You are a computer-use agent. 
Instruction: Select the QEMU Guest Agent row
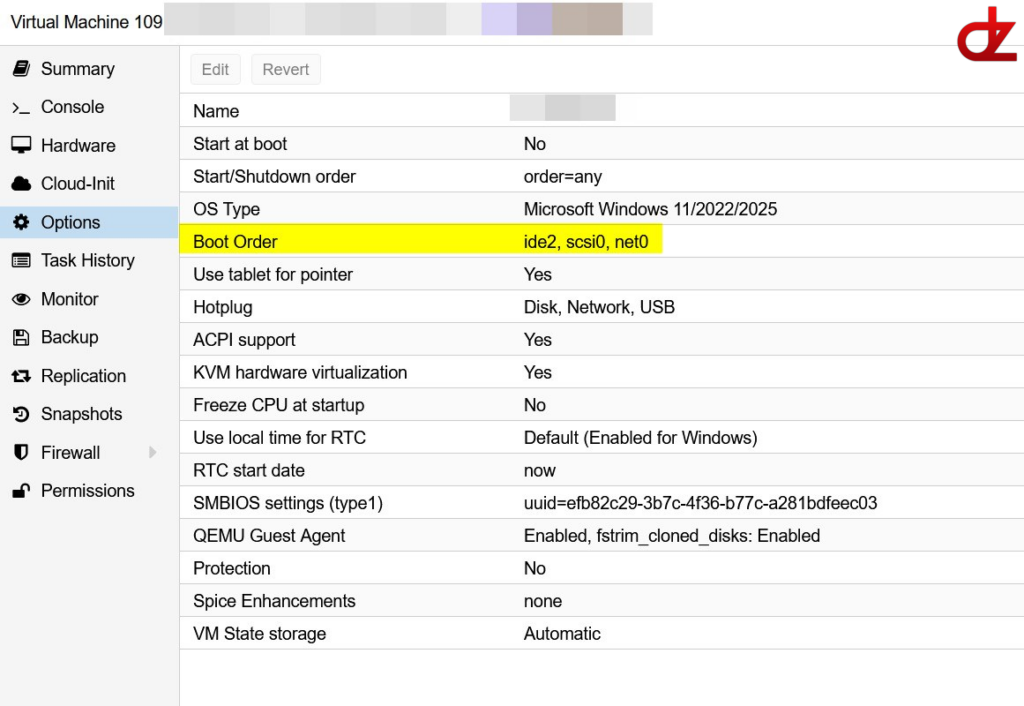click(420, 536)
